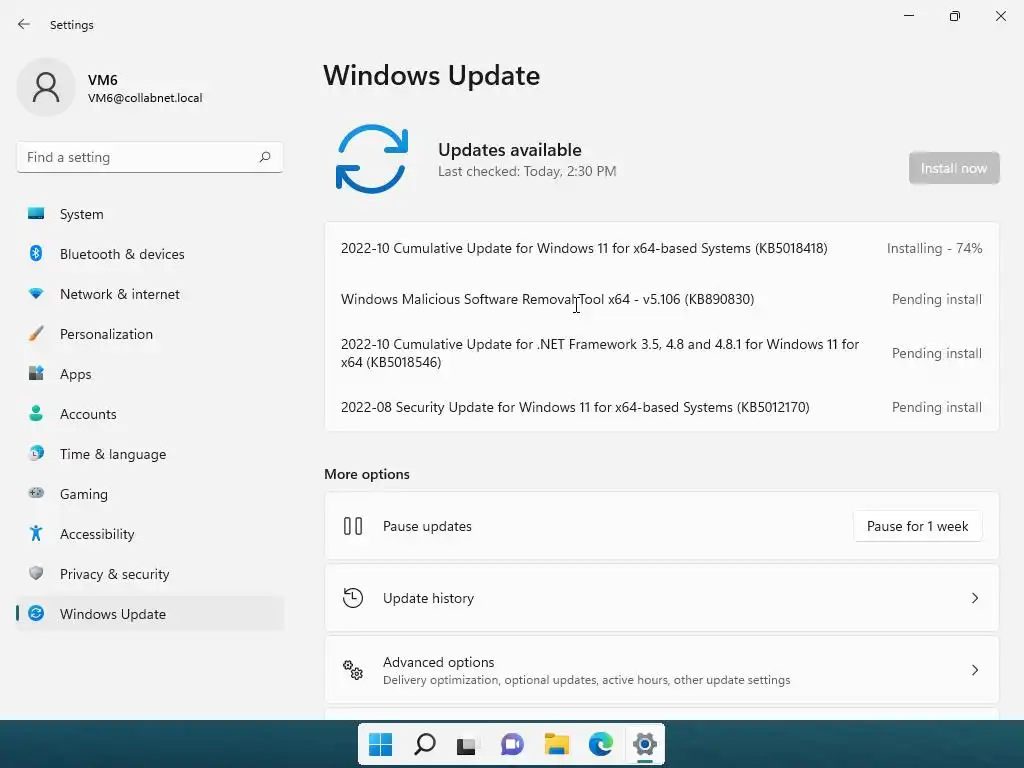The height and width of the screenshot is (768, 1024).
Task: Open Bluetooth & devices section
Action: coord(150,254)
